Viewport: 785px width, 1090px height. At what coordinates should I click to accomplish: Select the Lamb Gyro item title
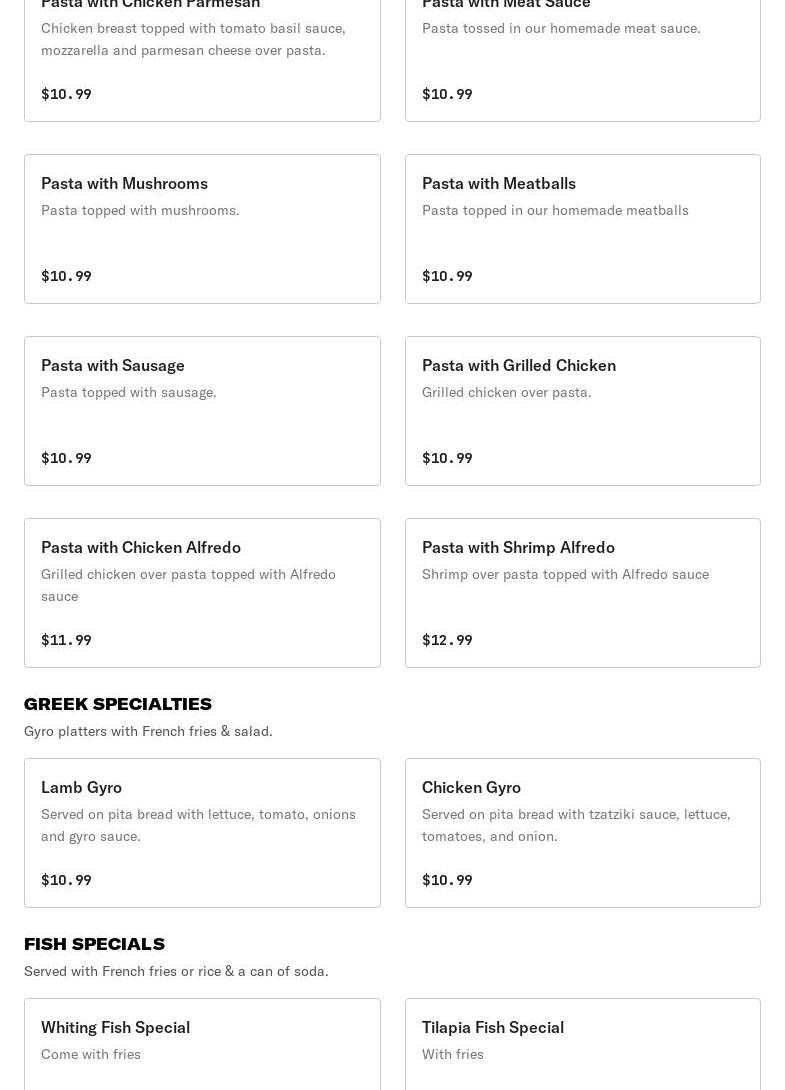click(x=81, y=787)
